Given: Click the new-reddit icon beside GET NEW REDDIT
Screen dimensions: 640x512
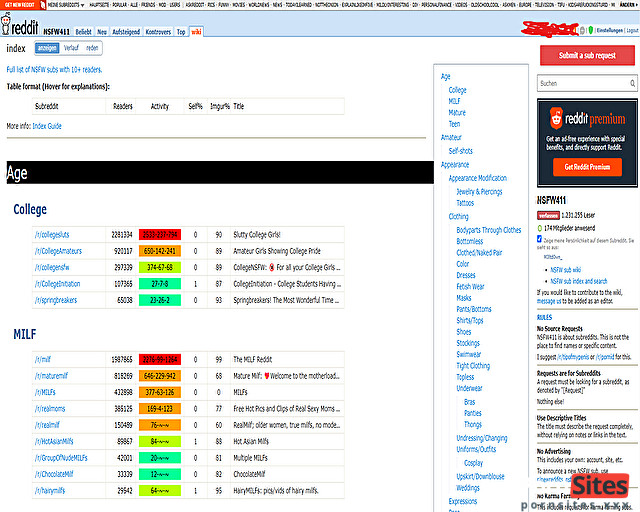Looking at the screenshot, I should [43, 5].
